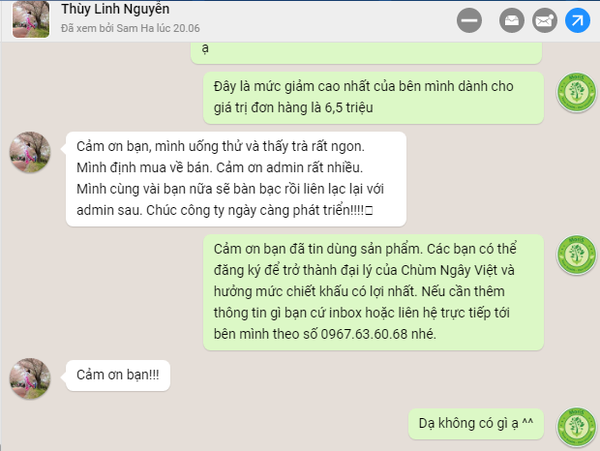Select the customer avatar beside 'Cảm ơn bạn!!!'
This screenshot has width=600, height=451.
pos(30,378)
